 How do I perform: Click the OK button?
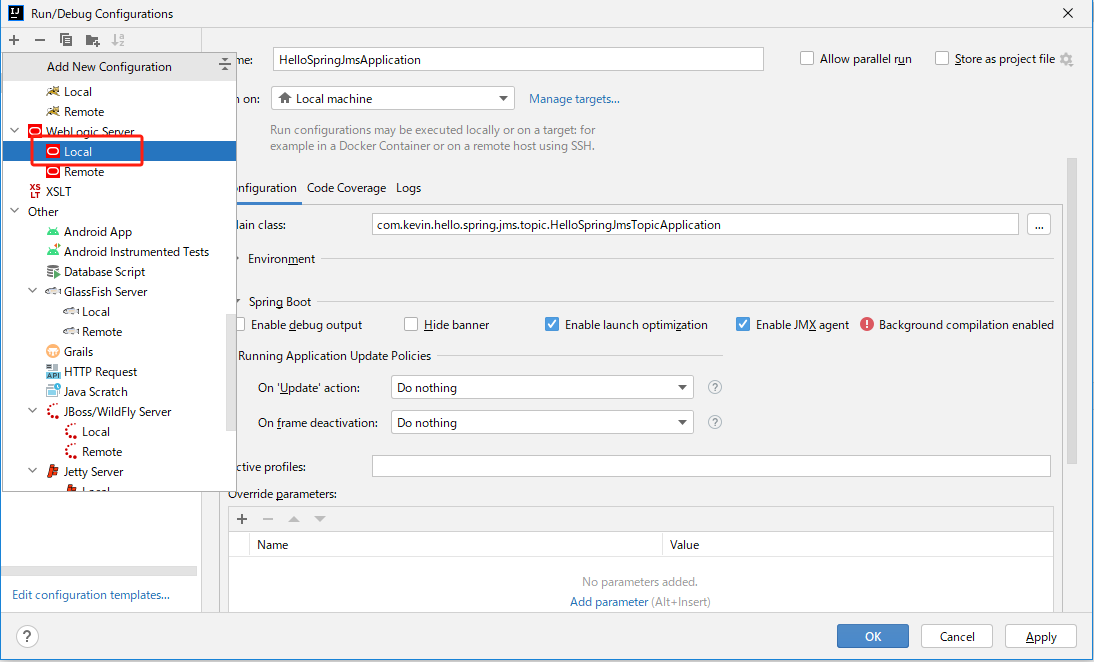pos(873,636)
